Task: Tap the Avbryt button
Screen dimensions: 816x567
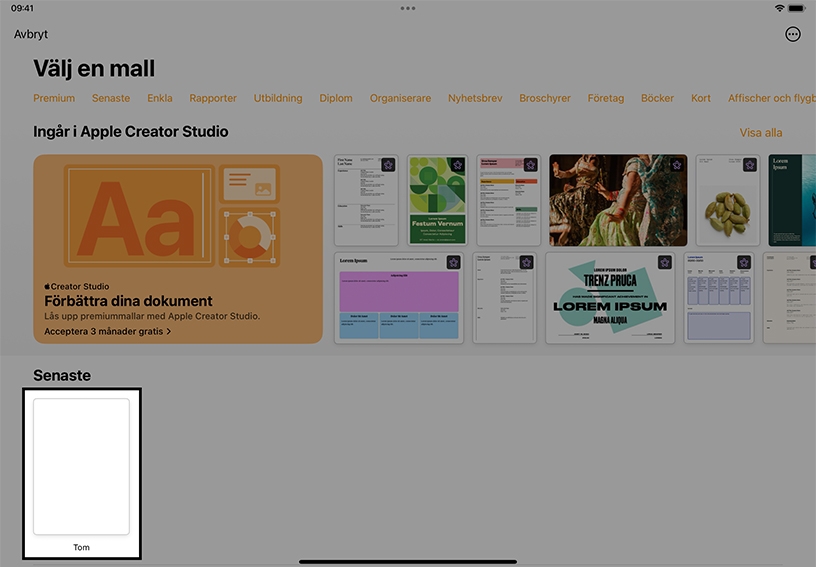Action: click(x=31, y=34)
